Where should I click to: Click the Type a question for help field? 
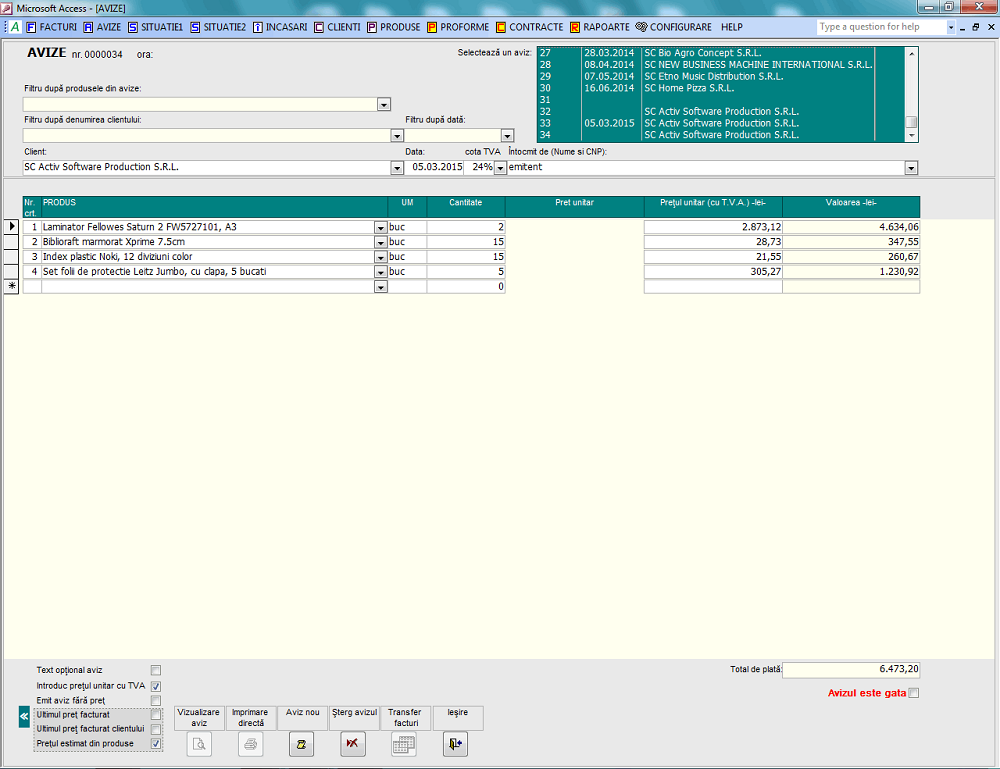(881, 27)
